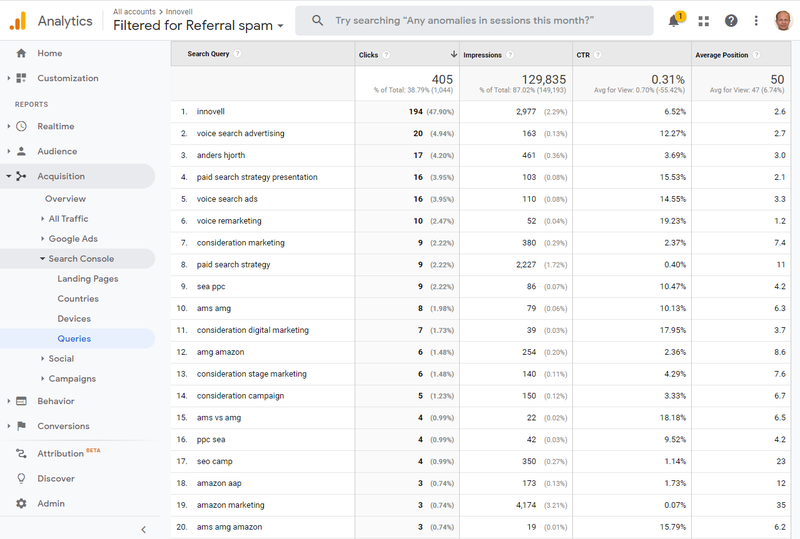Sort by Impressions column header
The width and height of the screenshot is (800, 539).
point(482,55)
